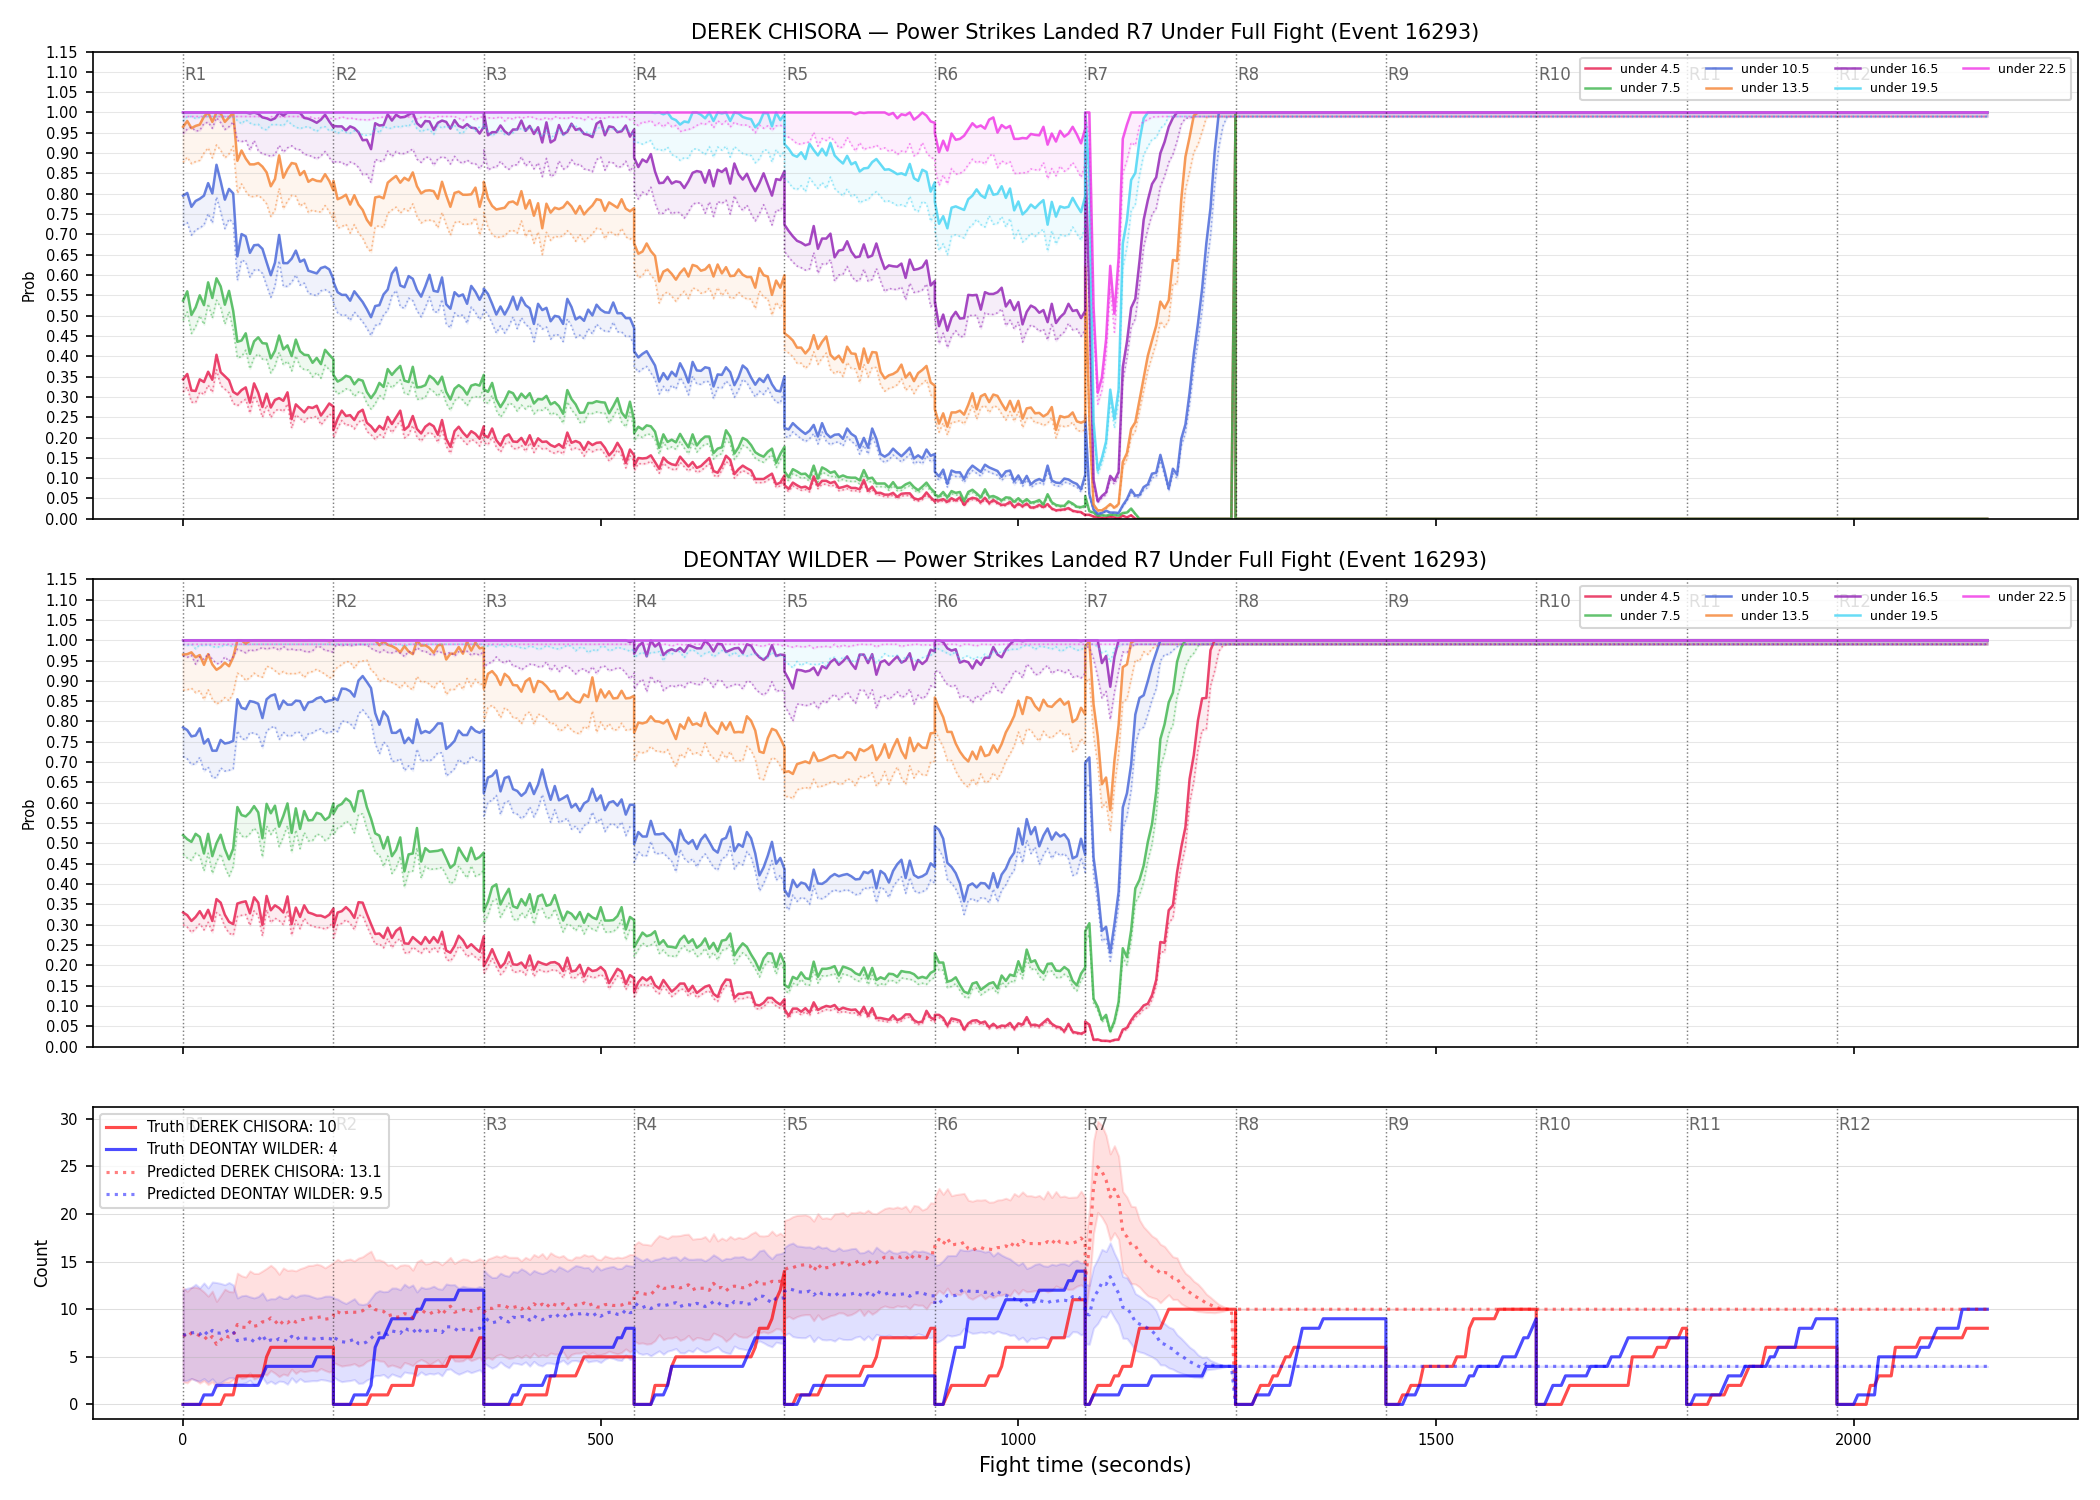Click the '1.15' y-tick in the Chisora chart

click(x=61, y=52)
